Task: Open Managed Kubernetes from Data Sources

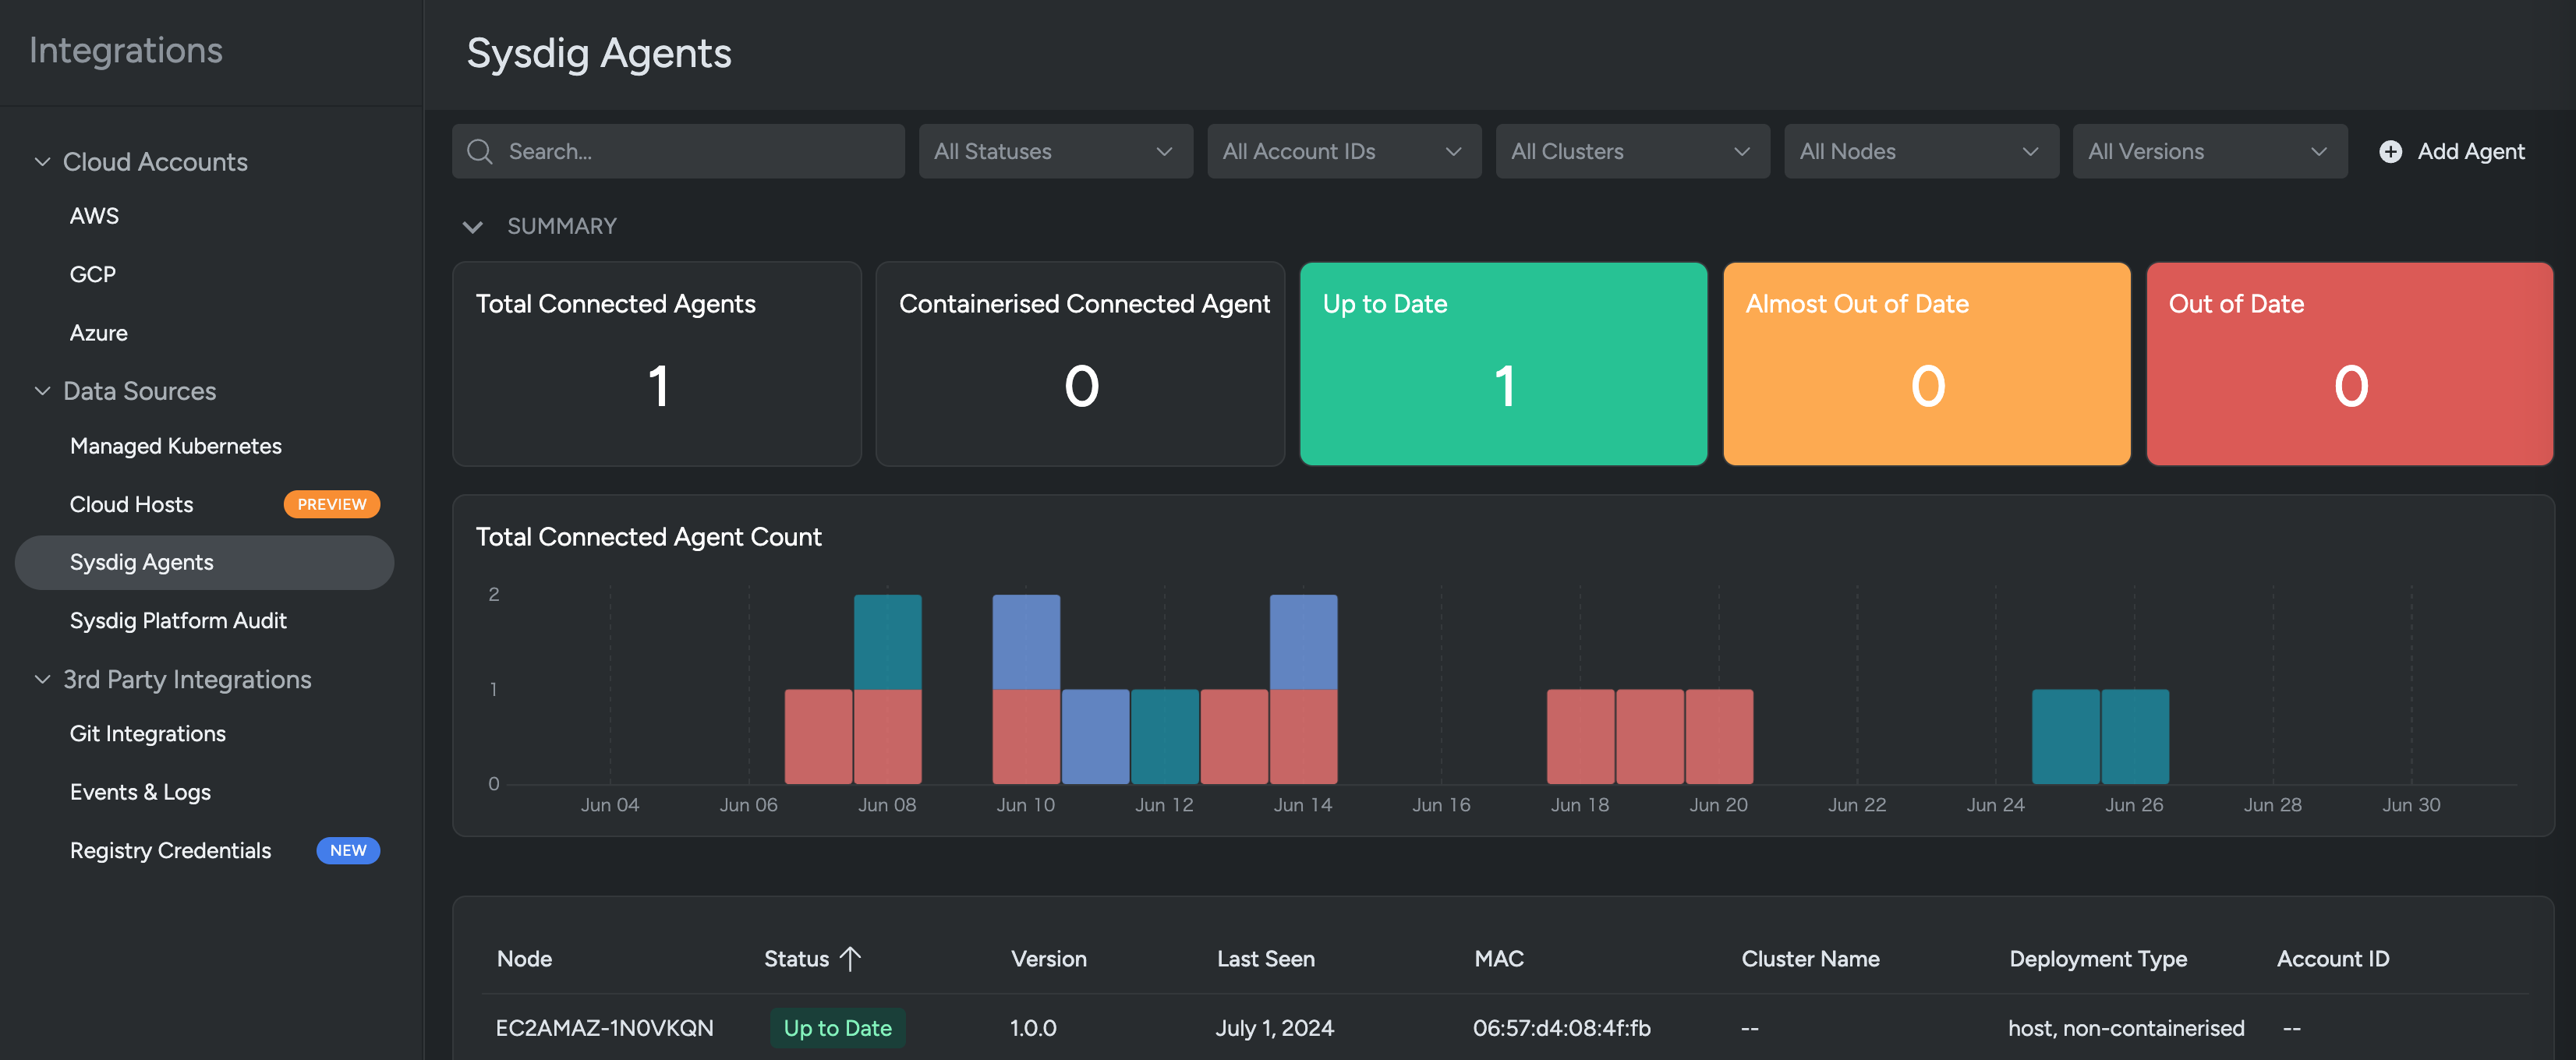Action: point(176,446)
